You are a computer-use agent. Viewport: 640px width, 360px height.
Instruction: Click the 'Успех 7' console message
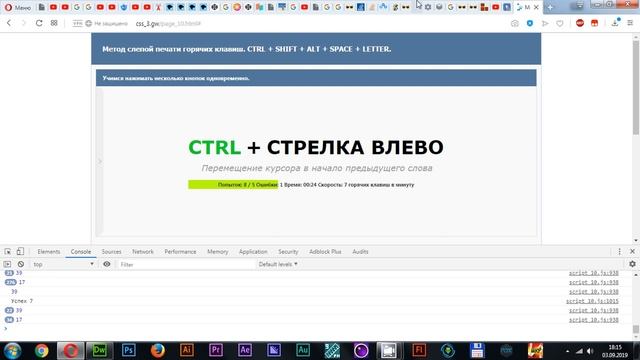tap(22, 301)
